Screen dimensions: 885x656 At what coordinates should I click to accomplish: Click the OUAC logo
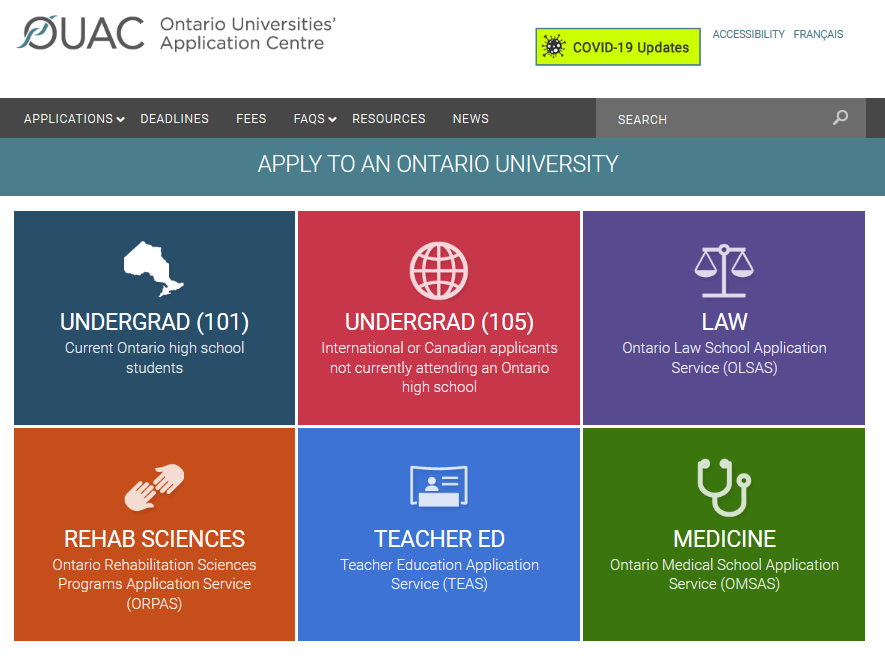pos(80,33)
